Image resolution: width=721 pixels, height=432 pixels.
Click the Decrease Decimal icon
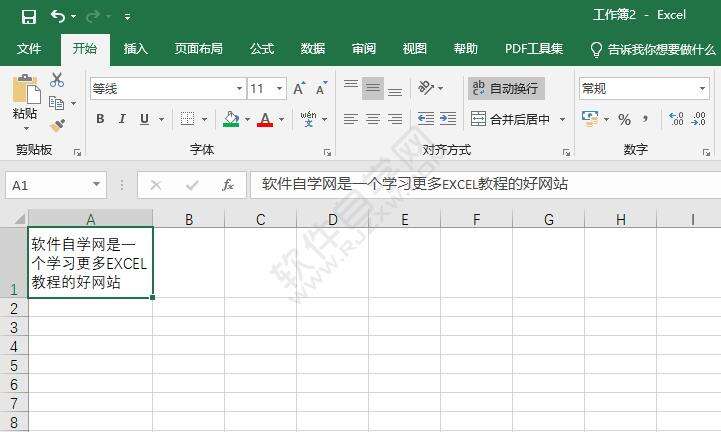[698, 120]
